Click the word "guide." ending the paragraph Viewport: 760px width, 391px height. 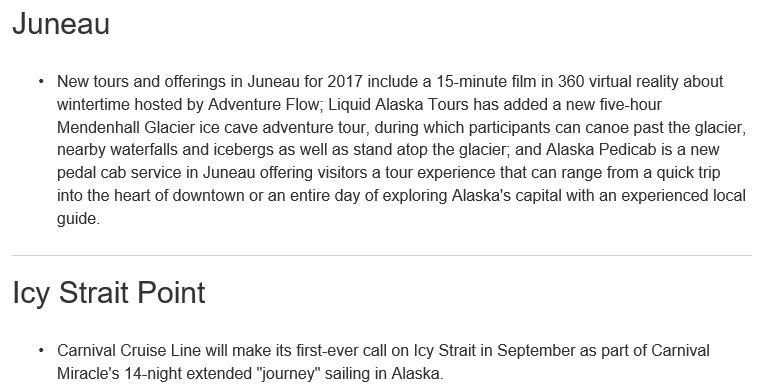[79, 219]
